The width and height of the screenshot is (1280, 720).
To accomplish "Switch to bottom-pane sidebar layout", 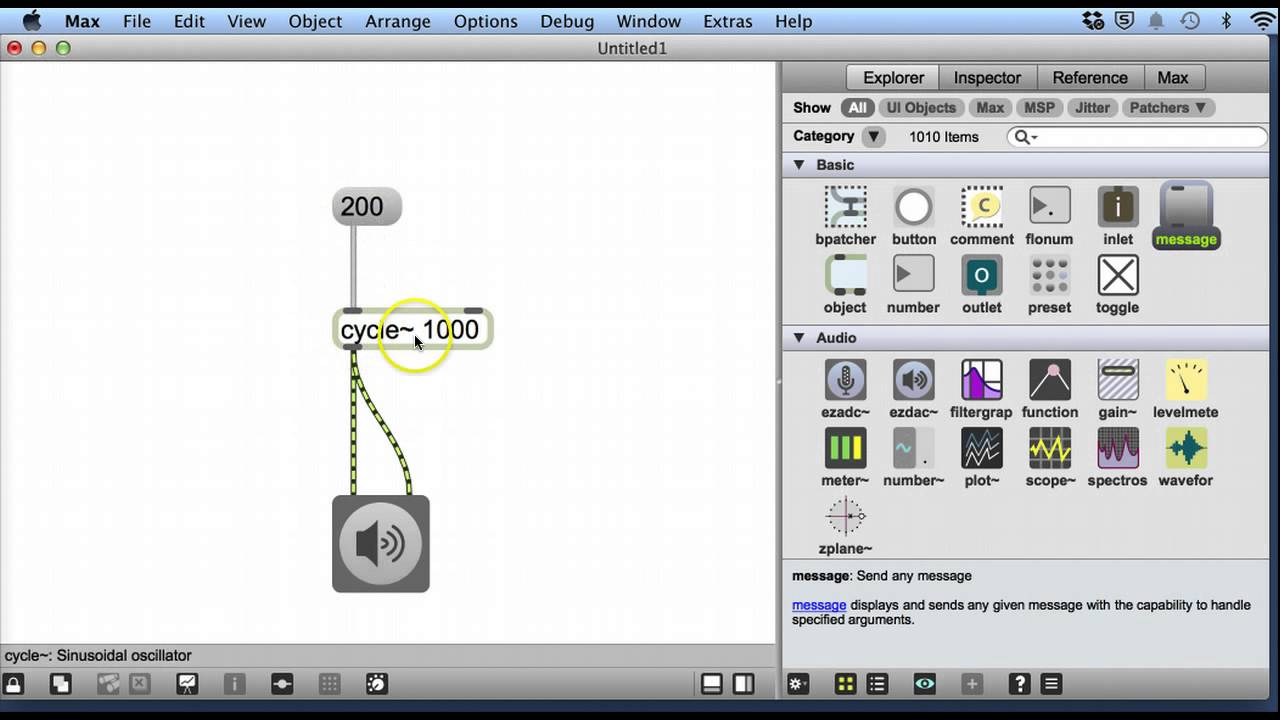I will (x=712, y=684).
